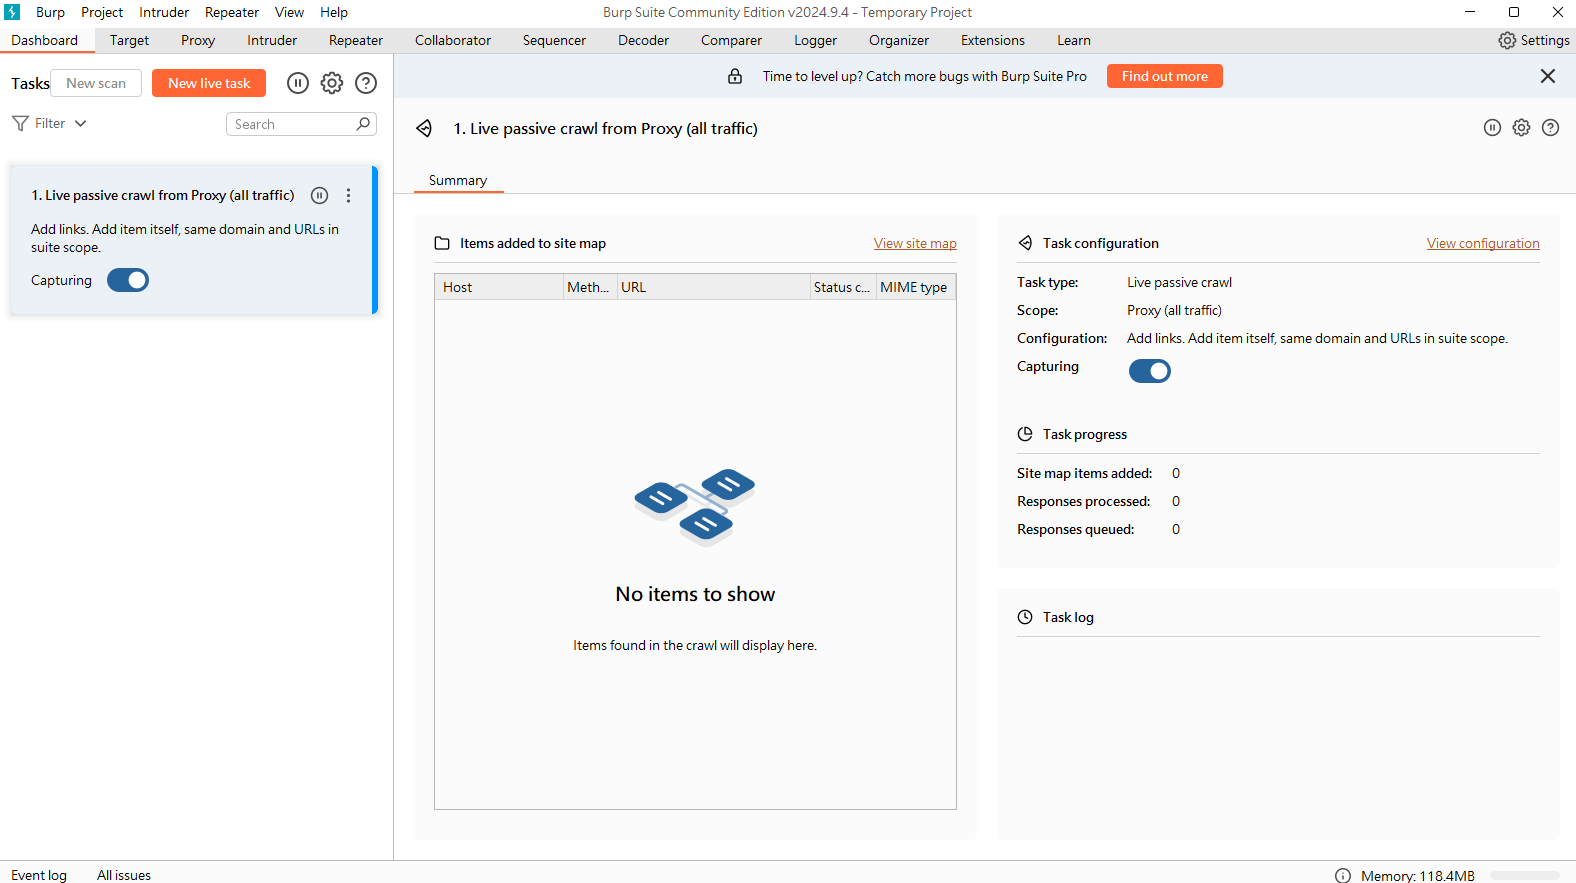
Task: Select the Summary tab
Action: coord(458,180)
